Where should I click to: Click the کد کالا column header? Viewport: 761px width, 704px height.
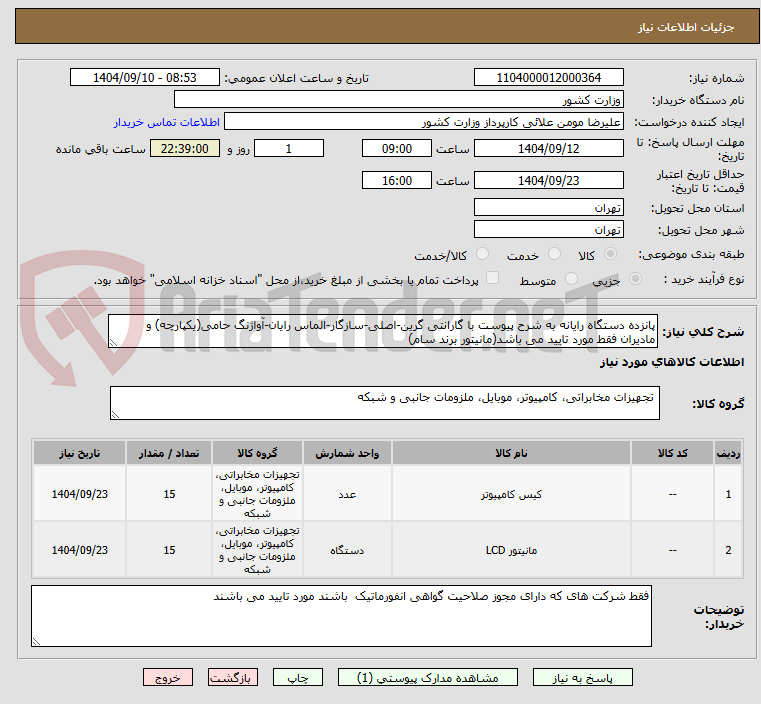pyautogui.click(x=672, y=453)
